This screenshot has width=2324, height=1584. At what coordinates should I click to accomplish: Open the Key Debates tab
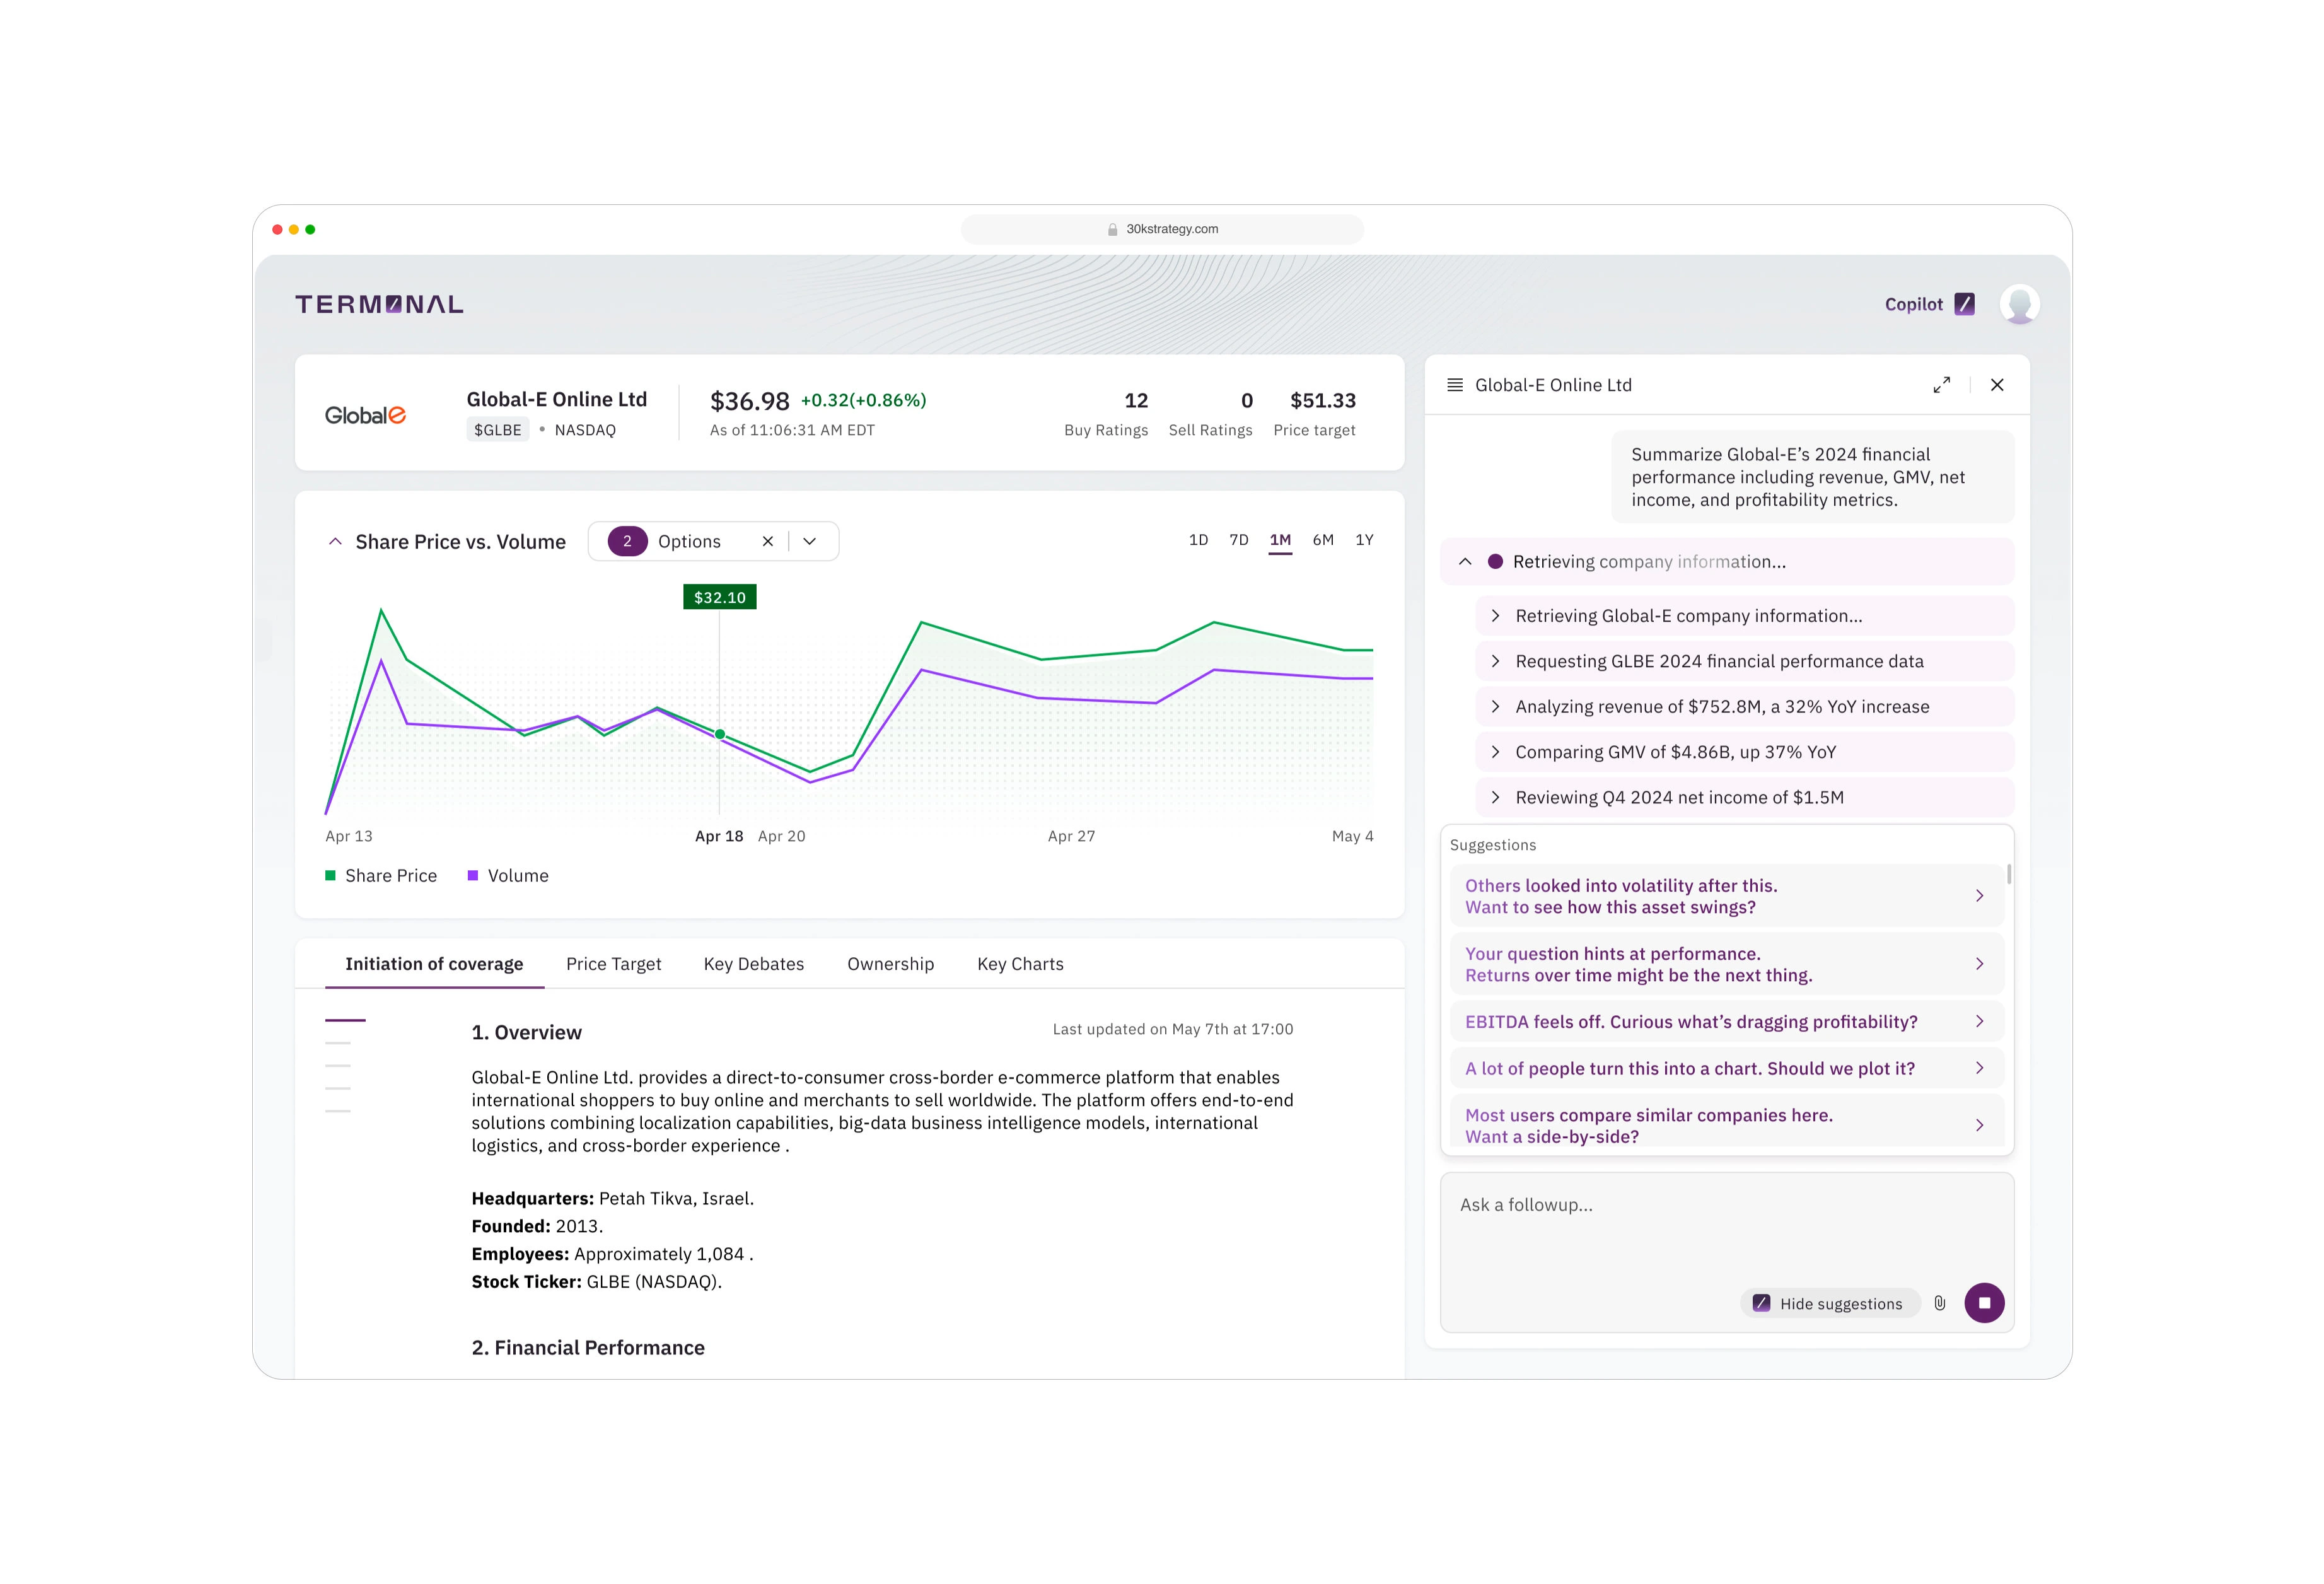[753, 964]
